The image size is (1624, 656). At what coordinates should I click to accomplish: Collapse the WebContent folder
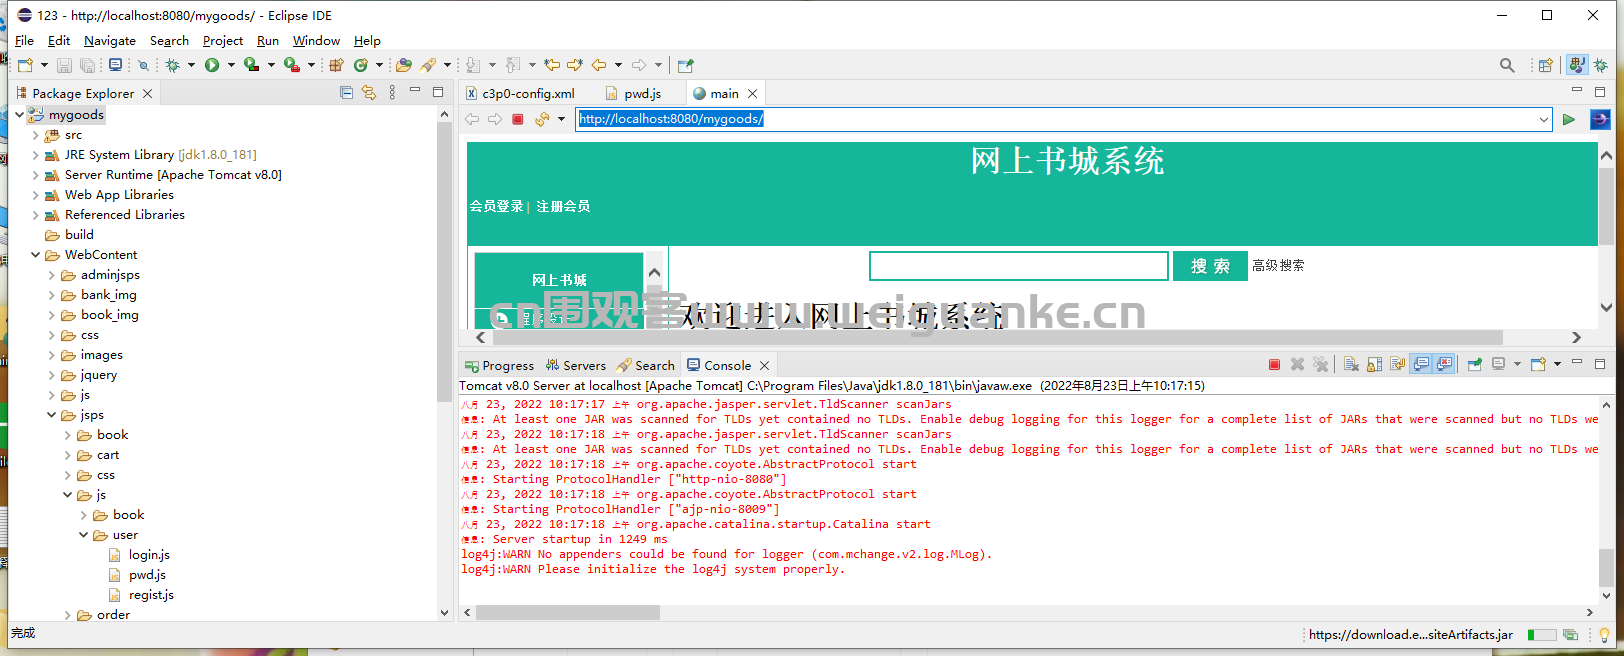pos(36,255)
